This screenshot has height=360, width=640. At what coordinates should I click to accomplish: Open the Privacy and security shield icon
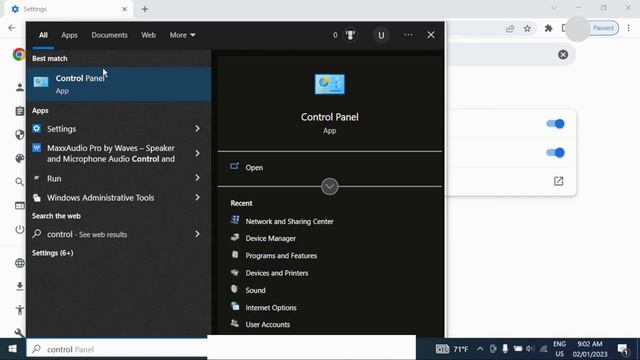click(19, 135)
